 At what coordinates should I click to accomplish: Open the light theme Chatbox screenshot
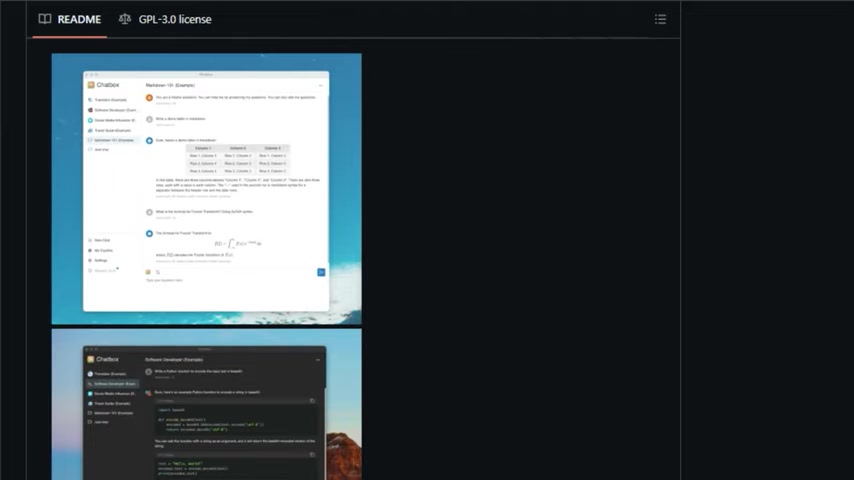pos(206,189)
